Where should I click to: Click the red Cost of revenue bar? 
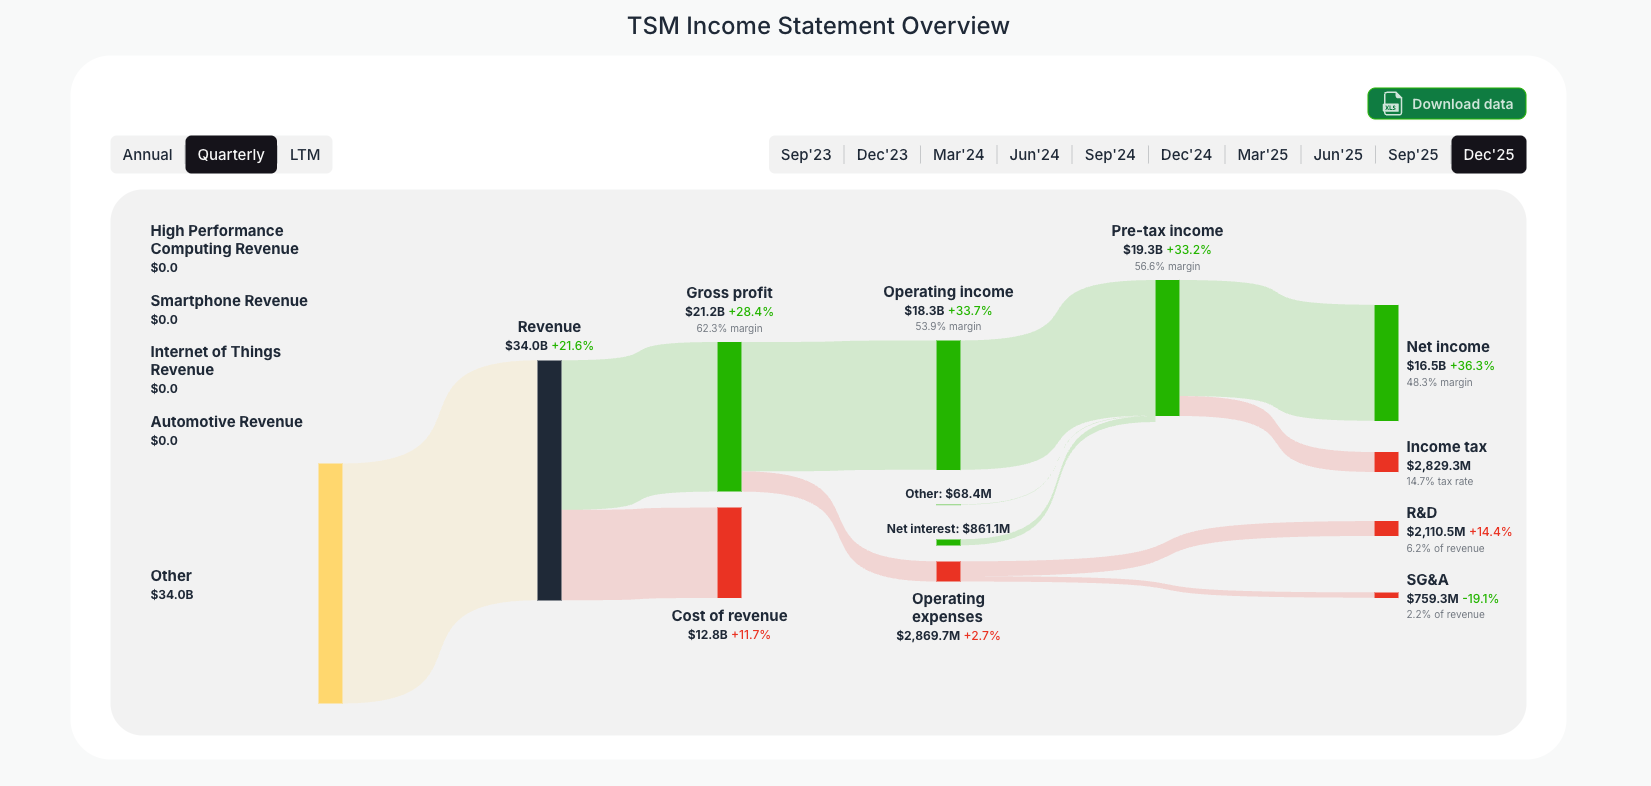click(729, 552)
